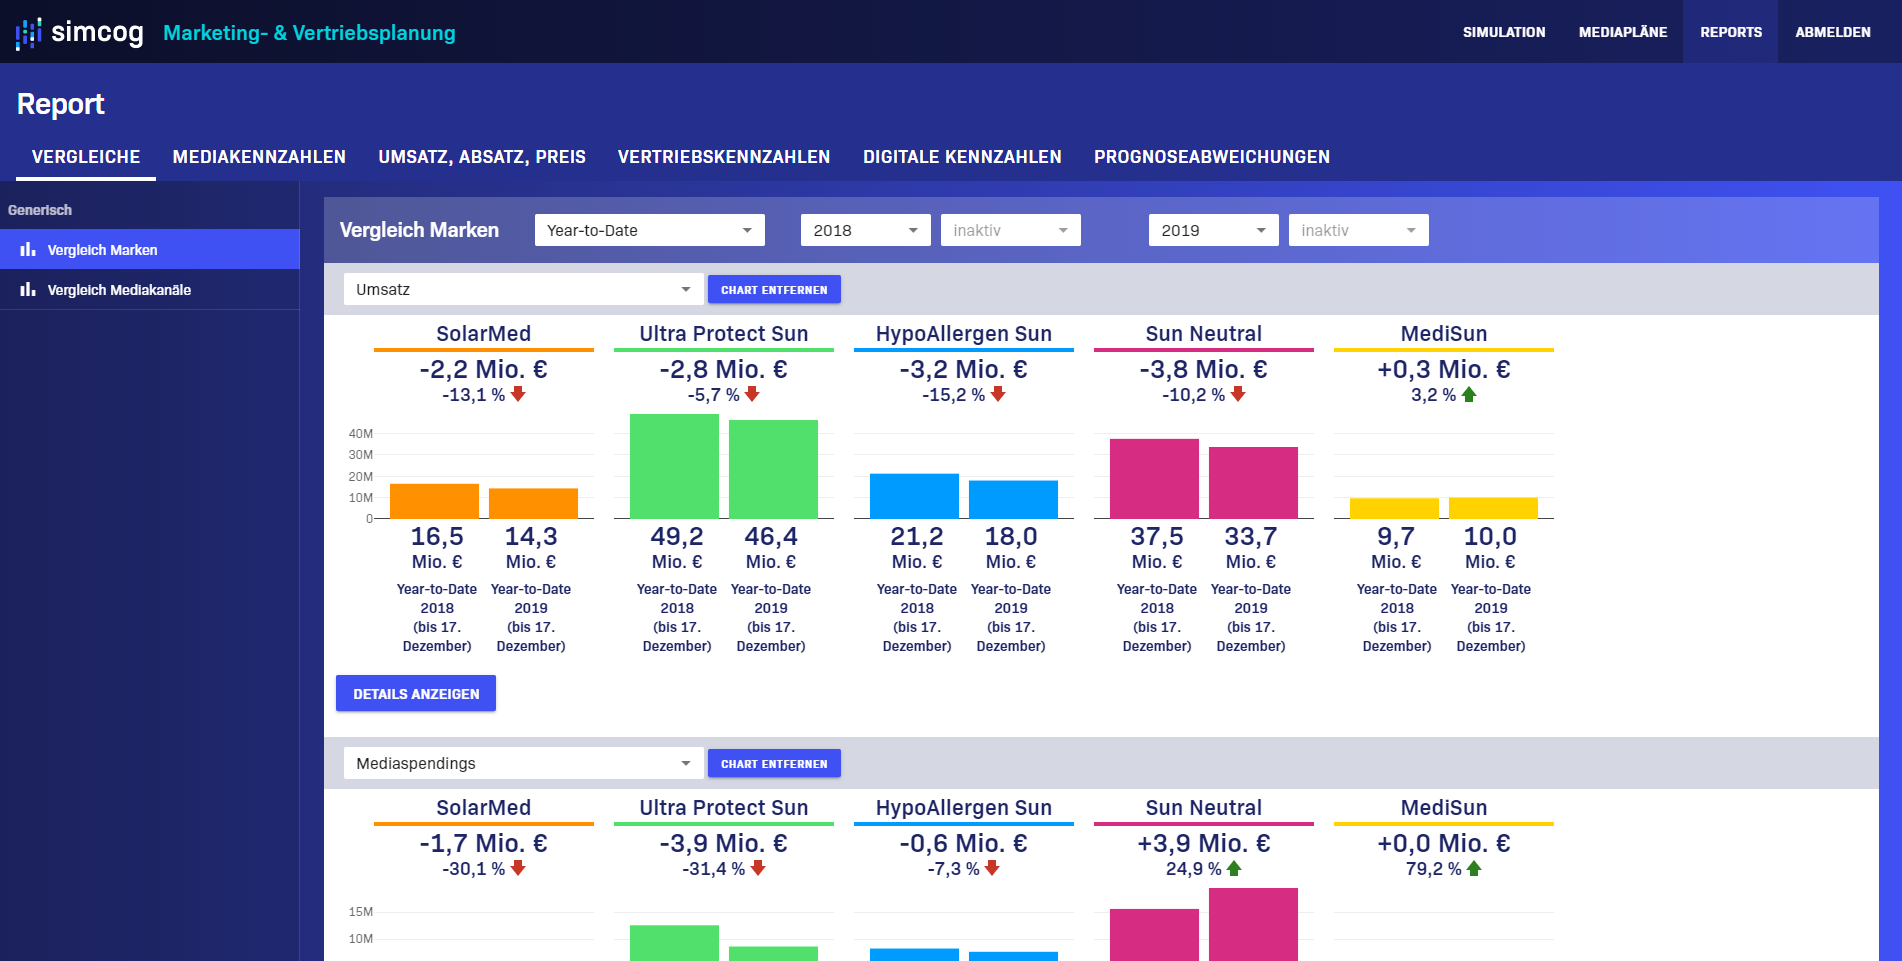Click the green Ultra Protect Sun 46,4 Mio. € bar
The height and width of the screenshot is (961, 1902).
(x=773, y=469)
